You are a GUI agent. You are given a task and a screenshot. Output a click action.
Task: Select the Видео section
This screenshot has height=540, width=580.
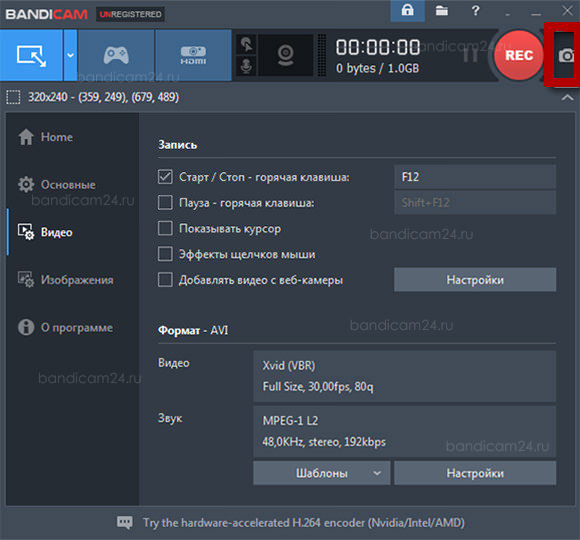click(x=45, y=232)
